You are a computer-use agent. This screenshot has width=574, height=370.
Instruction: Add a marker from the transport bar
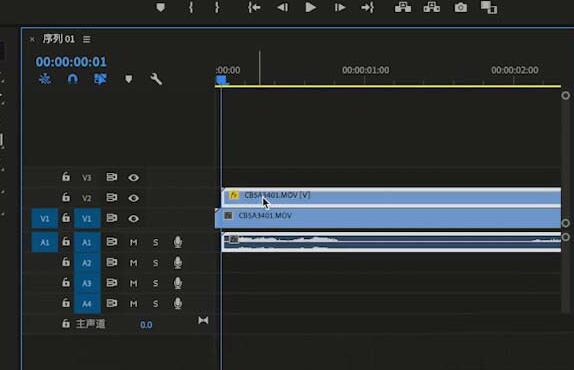(x=160, y=7)
